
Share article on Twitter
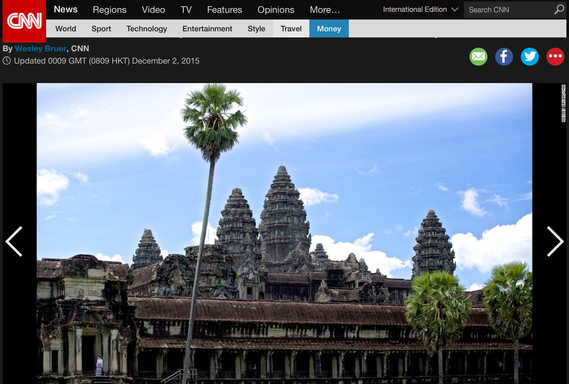tap(530, 57)
